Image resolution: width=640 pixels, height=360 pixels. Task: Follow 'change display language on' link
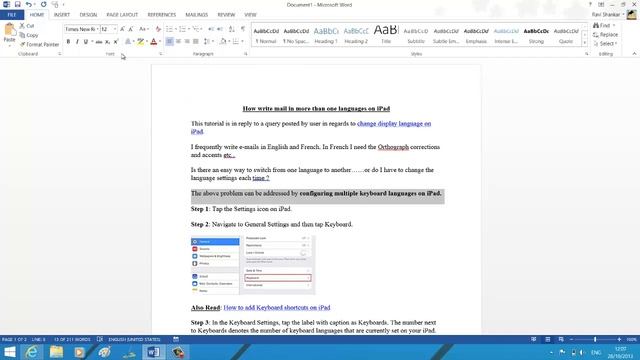[394, 124]
